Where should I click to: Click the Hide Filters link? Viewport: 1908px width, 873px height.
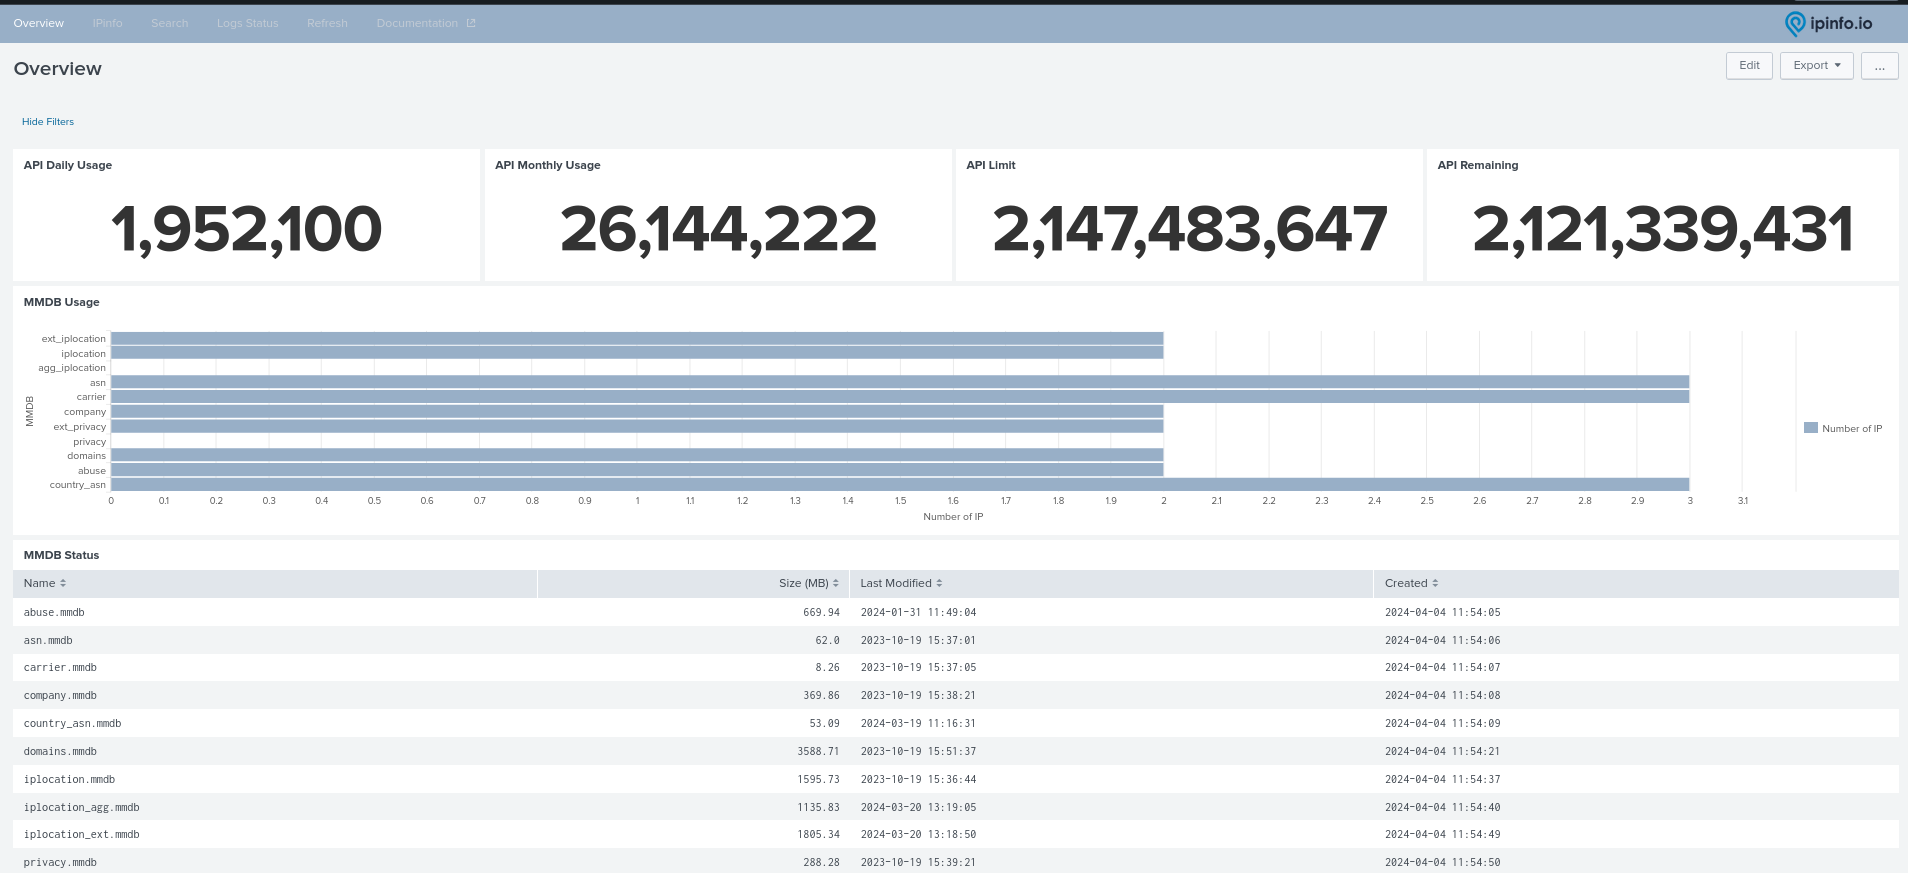click(48, 122)
